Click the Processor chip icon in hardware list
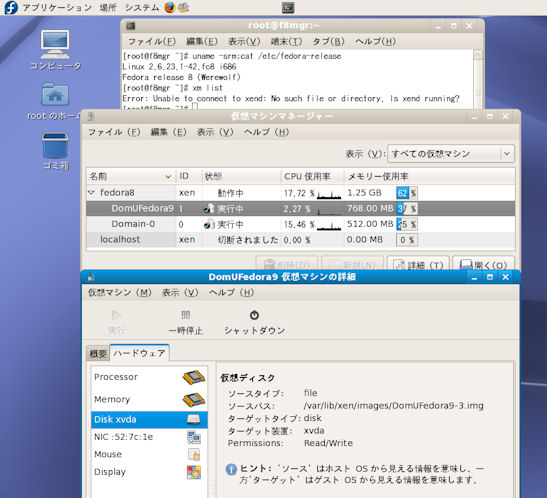The height and width of the screenshot is (498, 547). click(194, 377)
